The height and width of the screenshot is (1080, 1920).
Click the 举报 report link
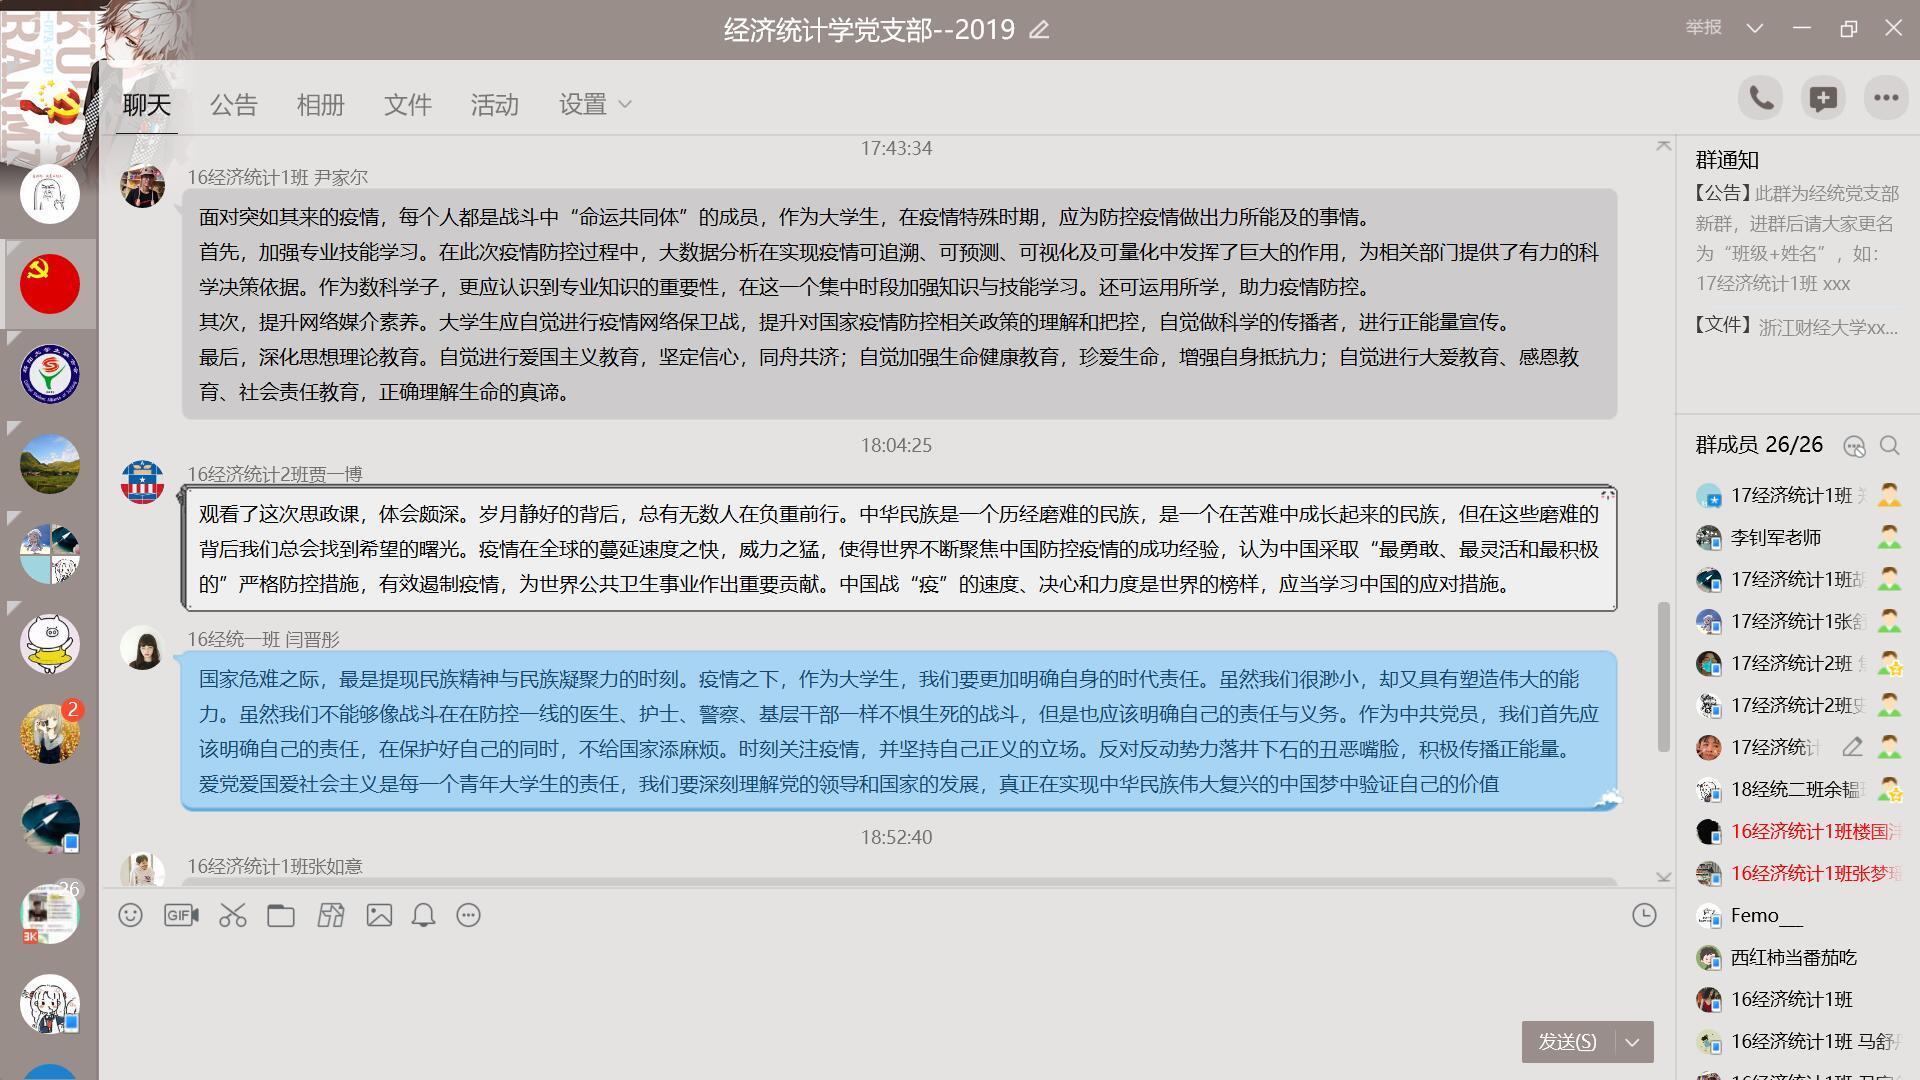(x=1703, y=28)
